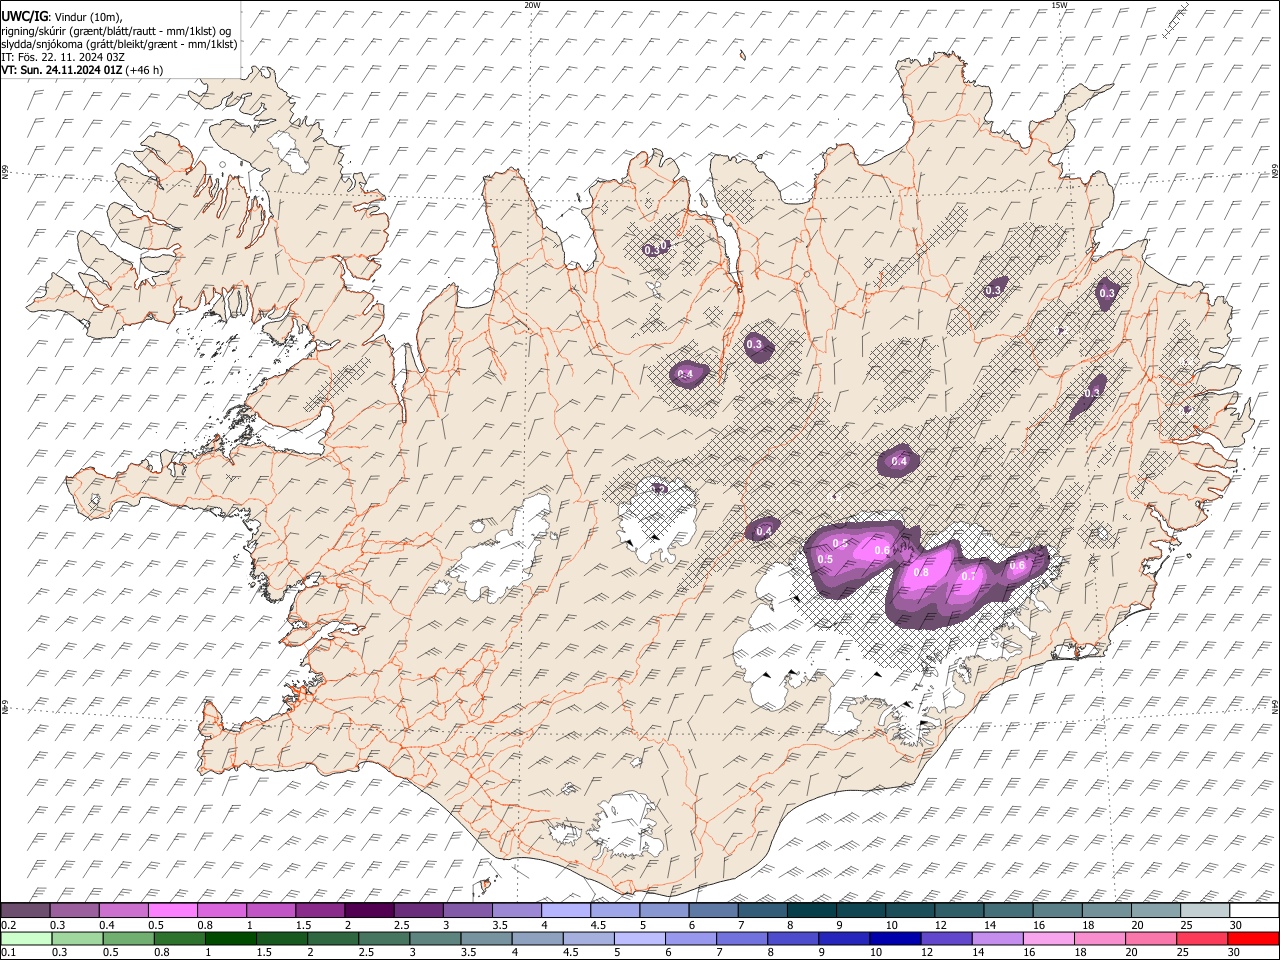
Task: Select the dark green swatch labeled 1 in lower legend
Action: [x=230, y=938]
